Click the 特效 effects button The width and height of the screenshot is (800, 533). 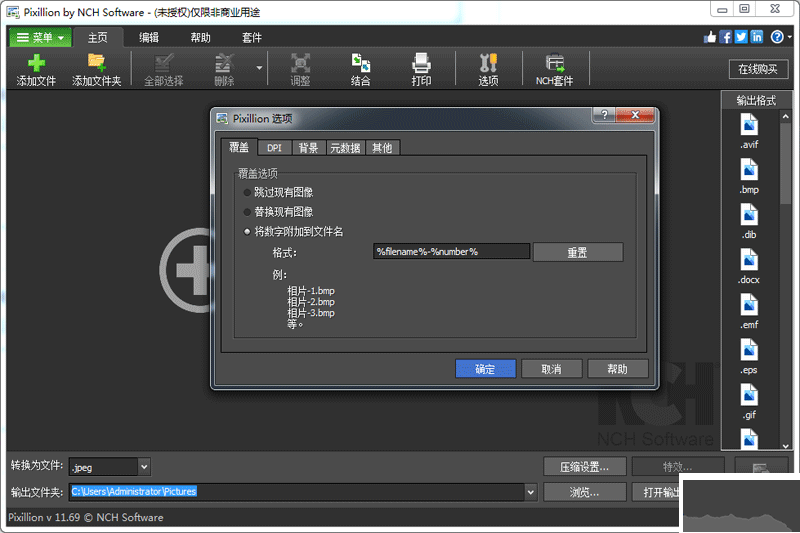click(678, 467)
